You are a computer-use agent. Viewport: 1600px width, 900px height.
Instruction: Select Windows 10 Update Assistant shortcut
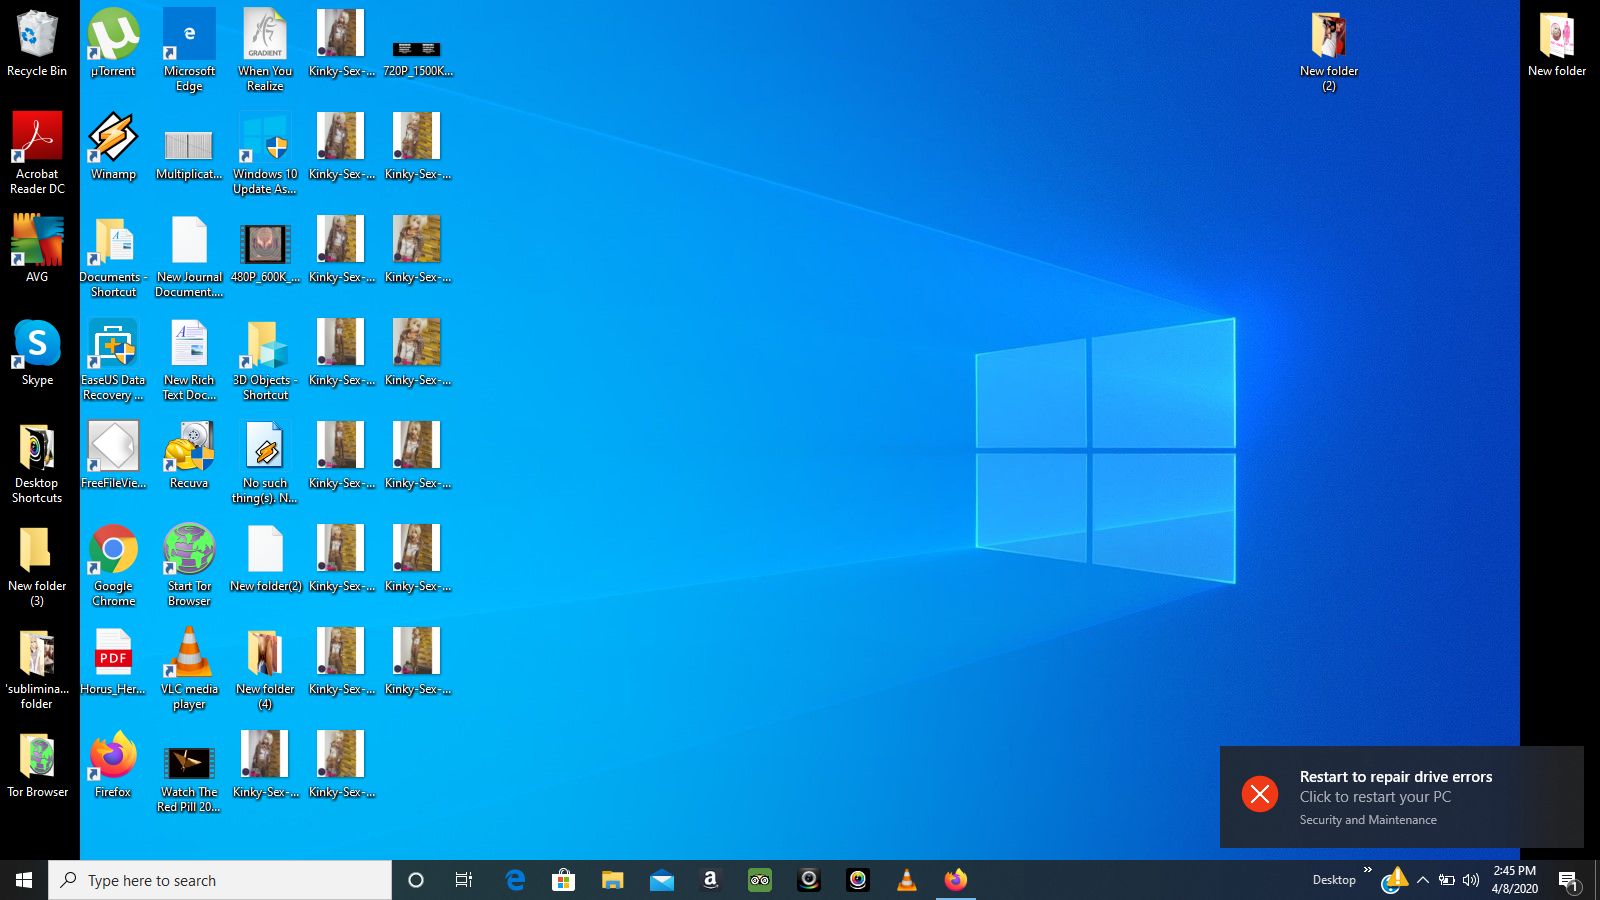(x=265, y=152)
